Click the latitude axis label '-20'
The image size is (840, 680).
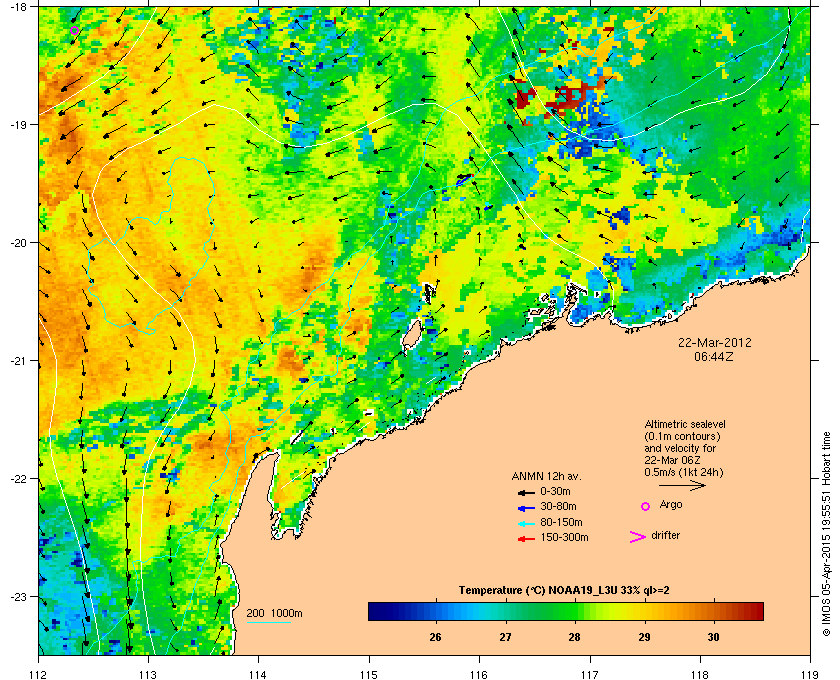18,243
